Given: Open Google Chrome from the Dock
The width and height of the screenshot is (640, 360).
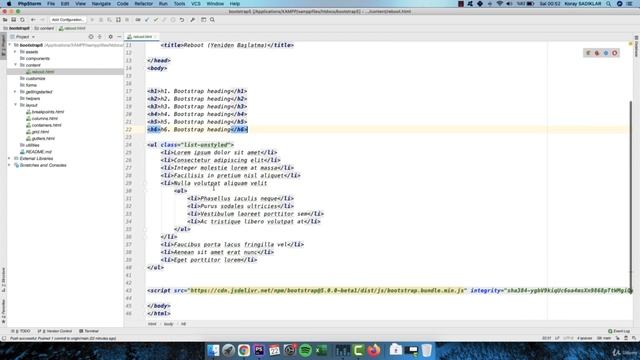Looking at the screenshot, I should 244,350.
